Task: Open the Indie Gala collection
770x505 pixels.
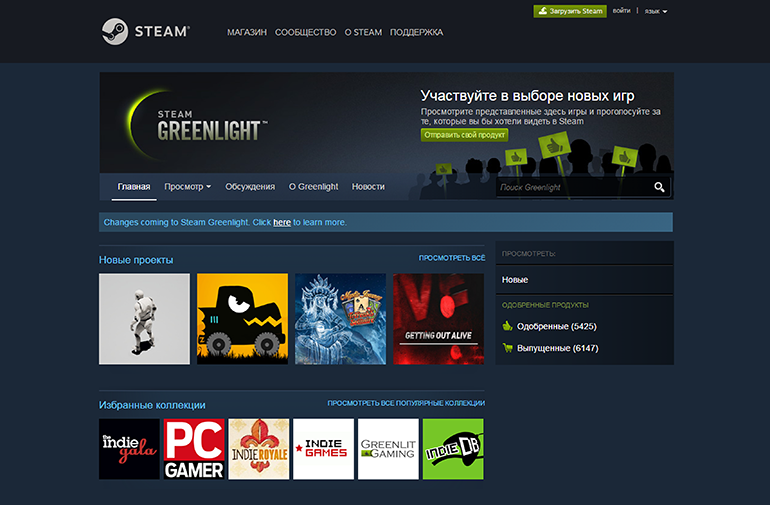Action: [129, 449]
